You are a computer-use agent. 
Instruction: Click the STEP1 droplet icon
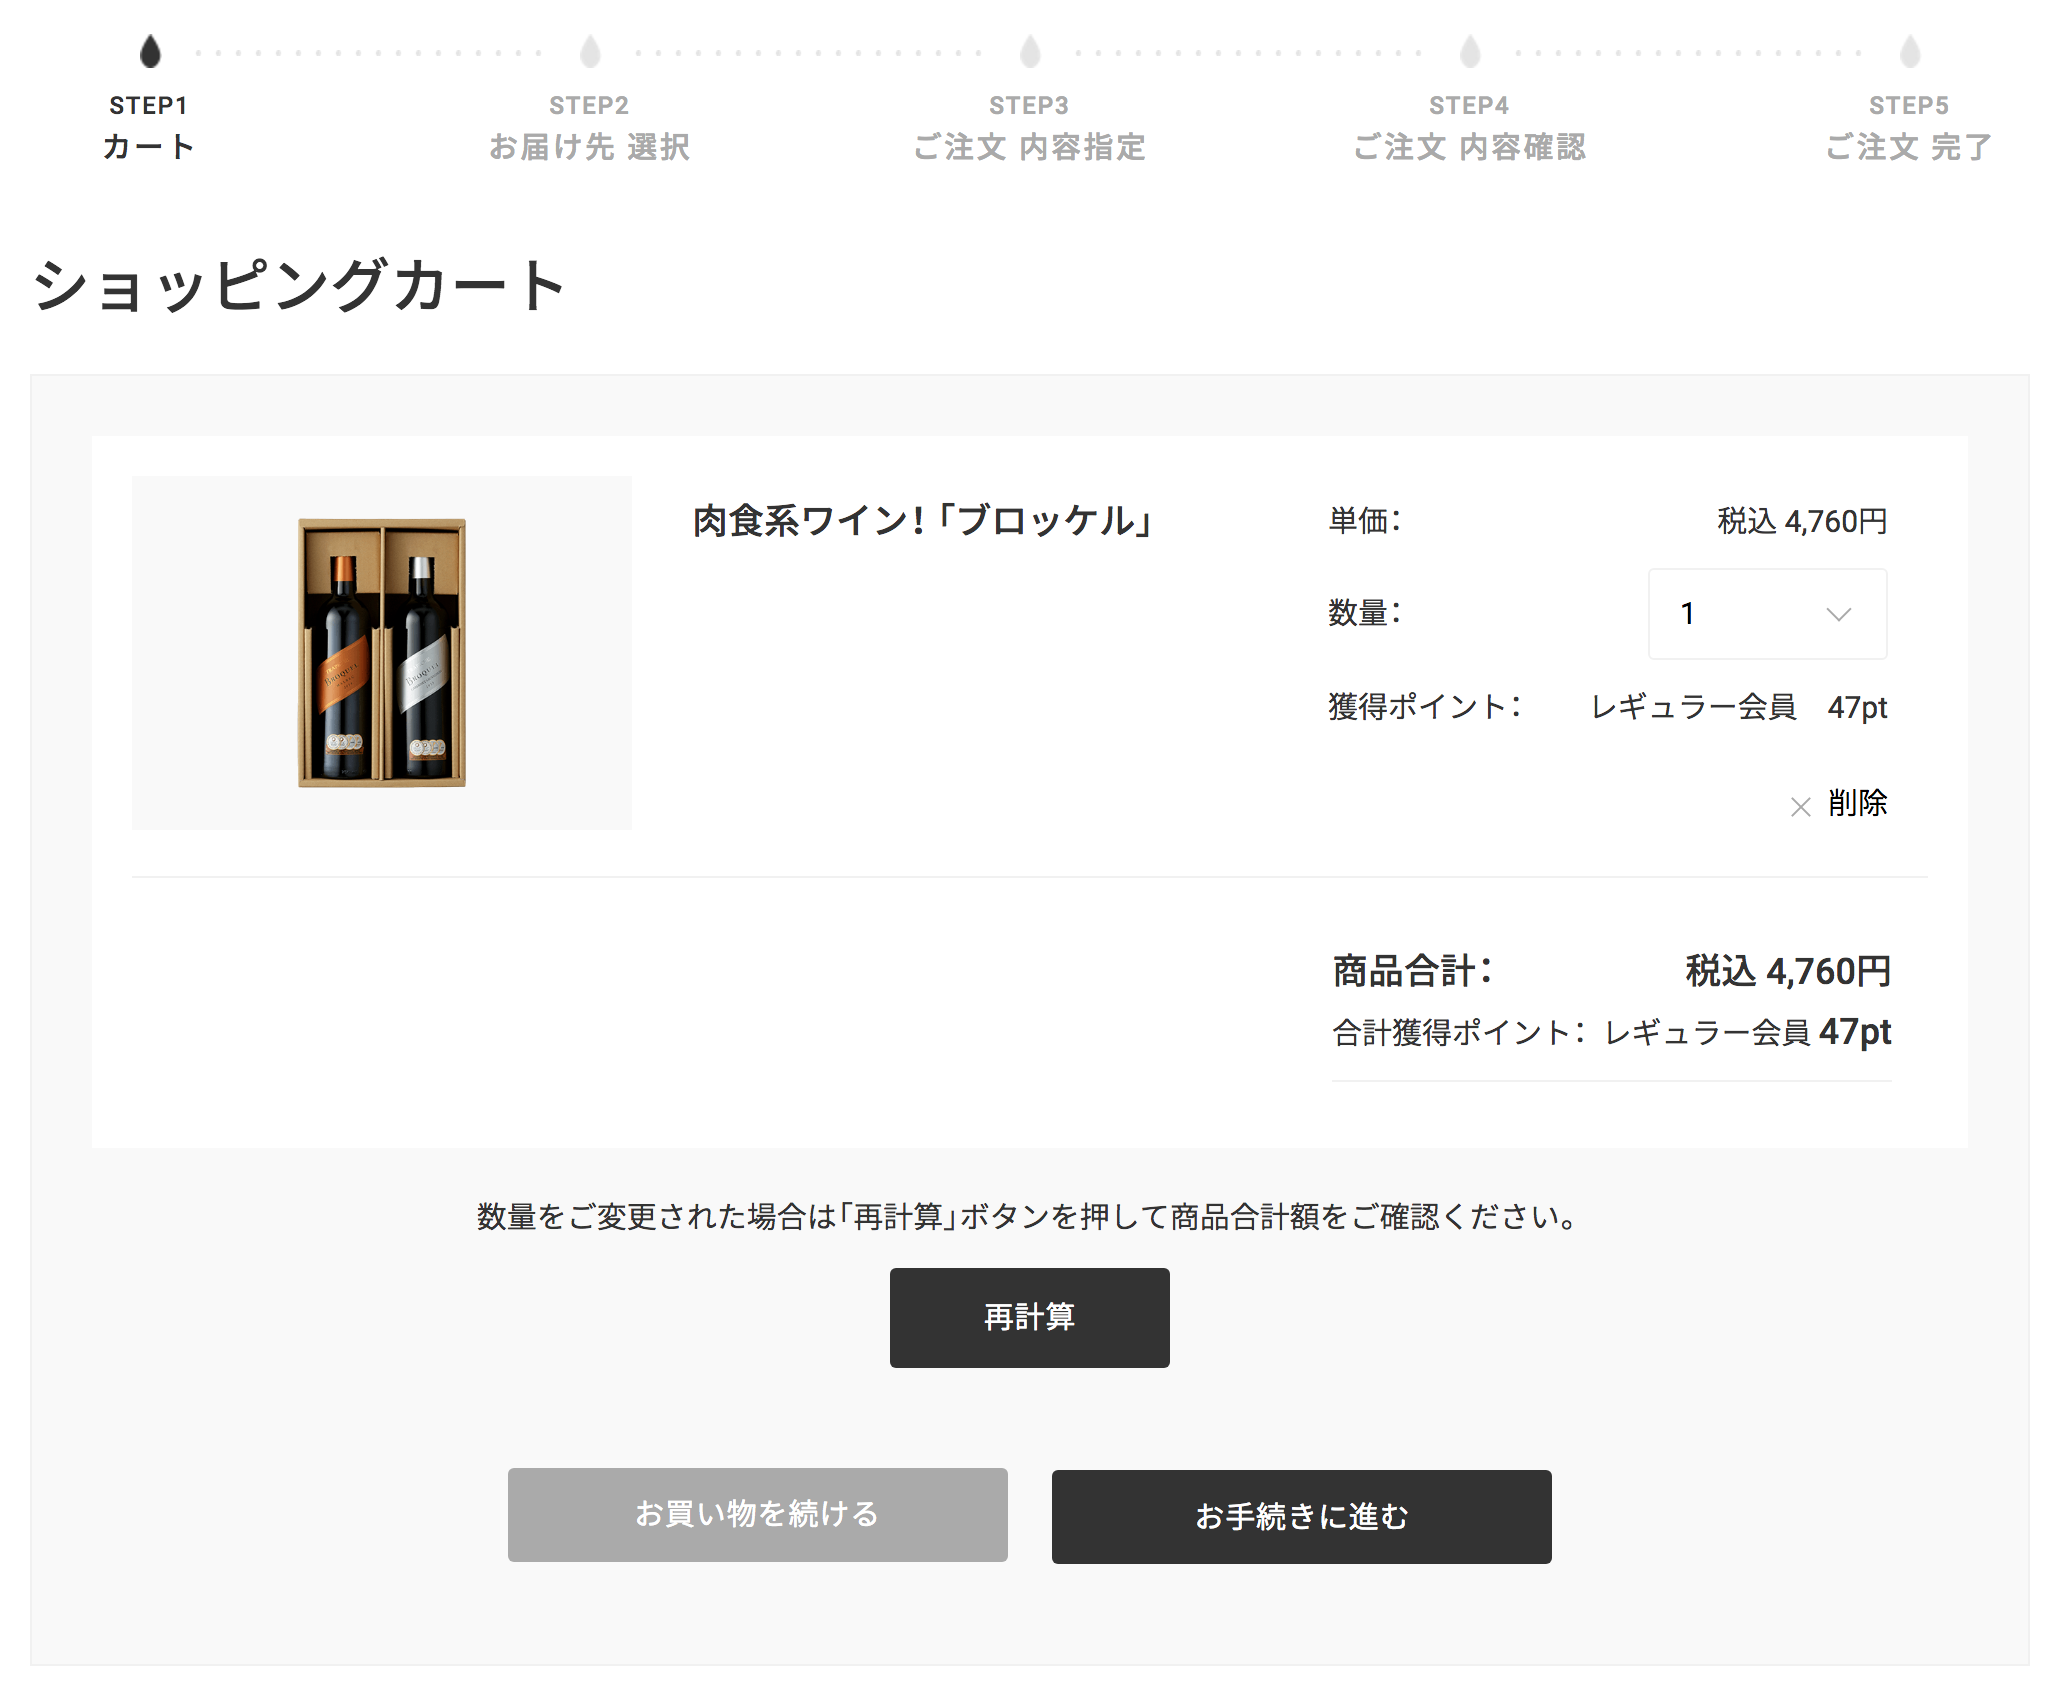point(150,51)
